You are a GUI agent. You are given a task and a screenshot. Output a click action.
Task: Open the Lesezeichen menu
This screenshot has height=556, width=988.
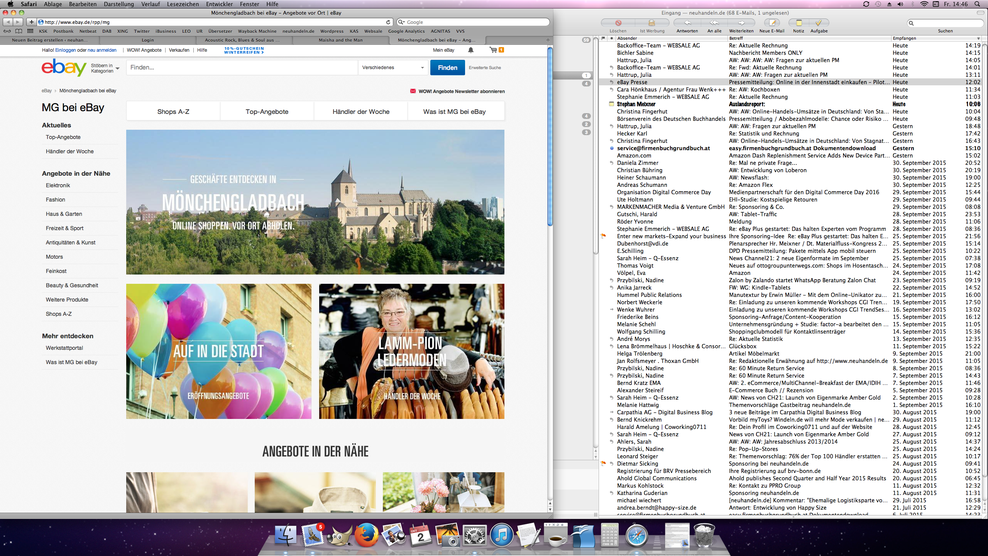[x=183, y=4]
